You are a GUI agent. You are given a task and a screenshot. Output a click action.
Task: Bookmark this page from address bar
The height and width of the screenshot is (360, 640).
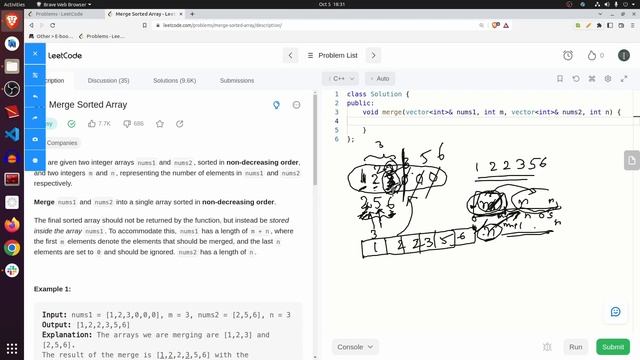[145, 25]
